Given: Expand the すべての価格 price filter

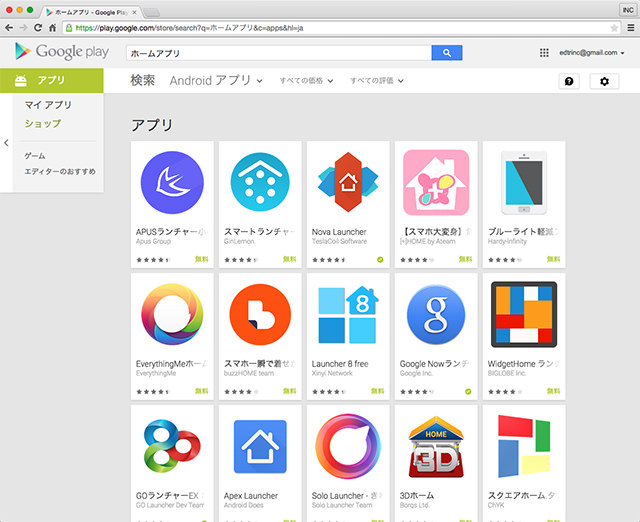Looking at the screenshot, I should click(306, 81).
